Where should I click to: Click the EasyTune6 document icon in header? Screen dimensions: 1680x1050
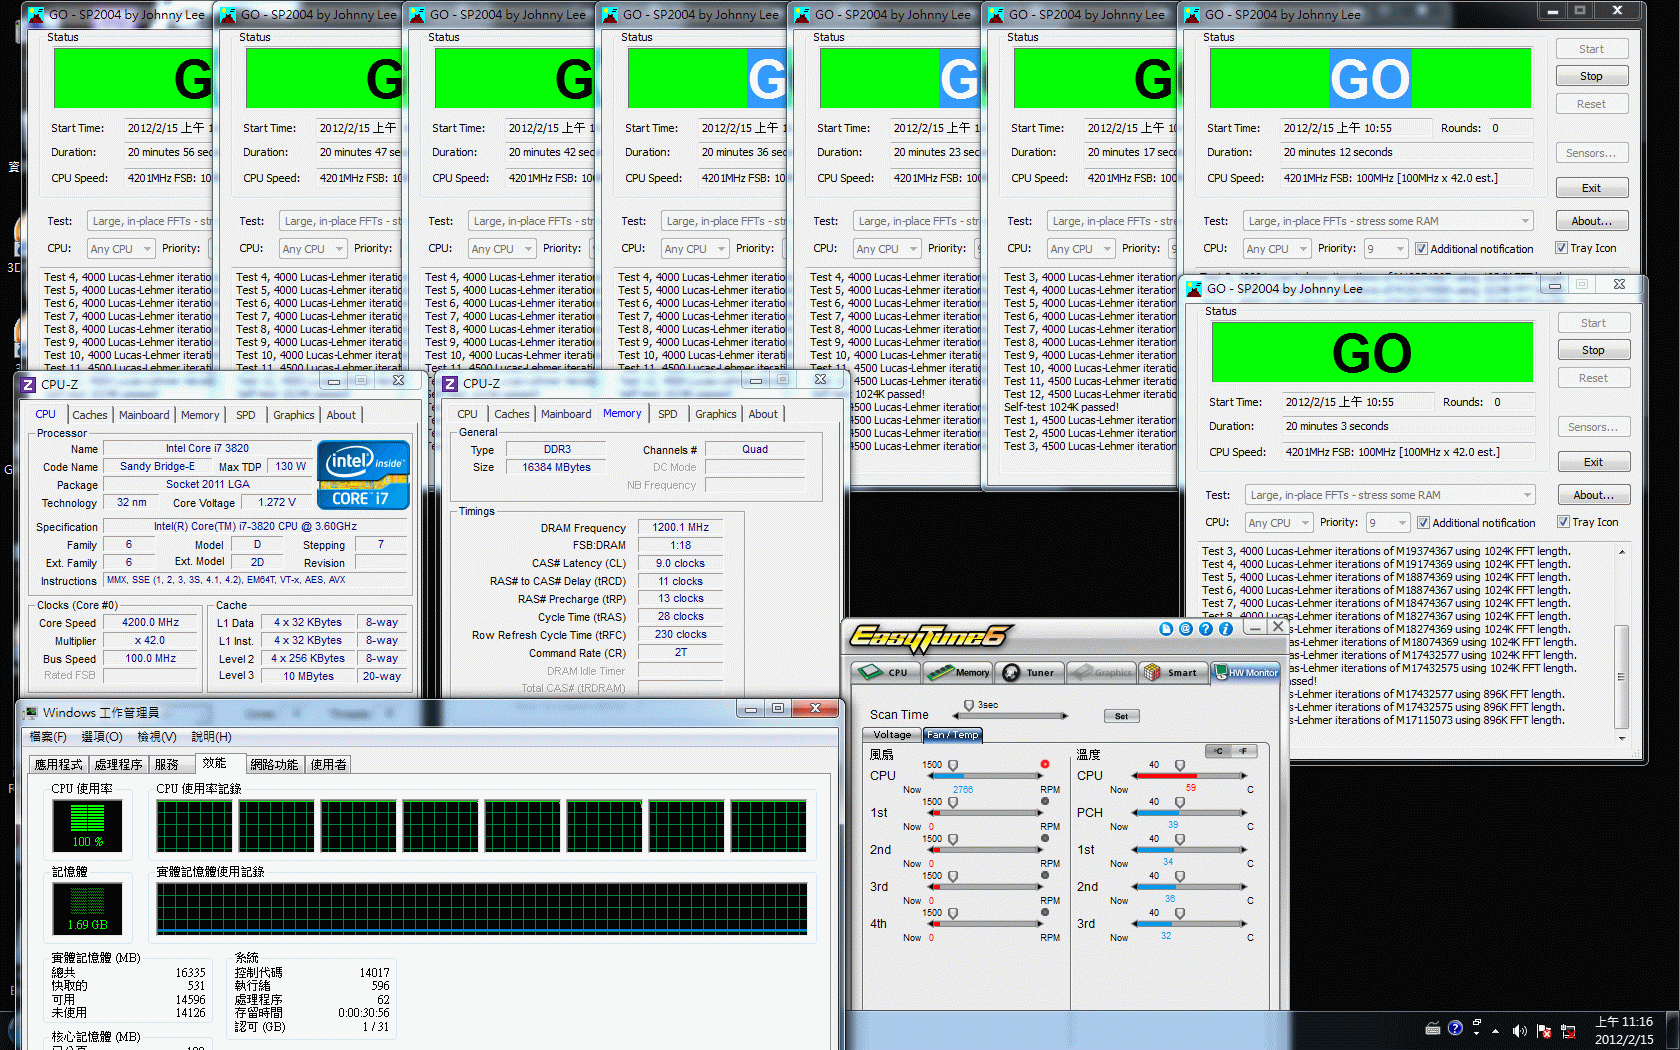coord(1166,629)
